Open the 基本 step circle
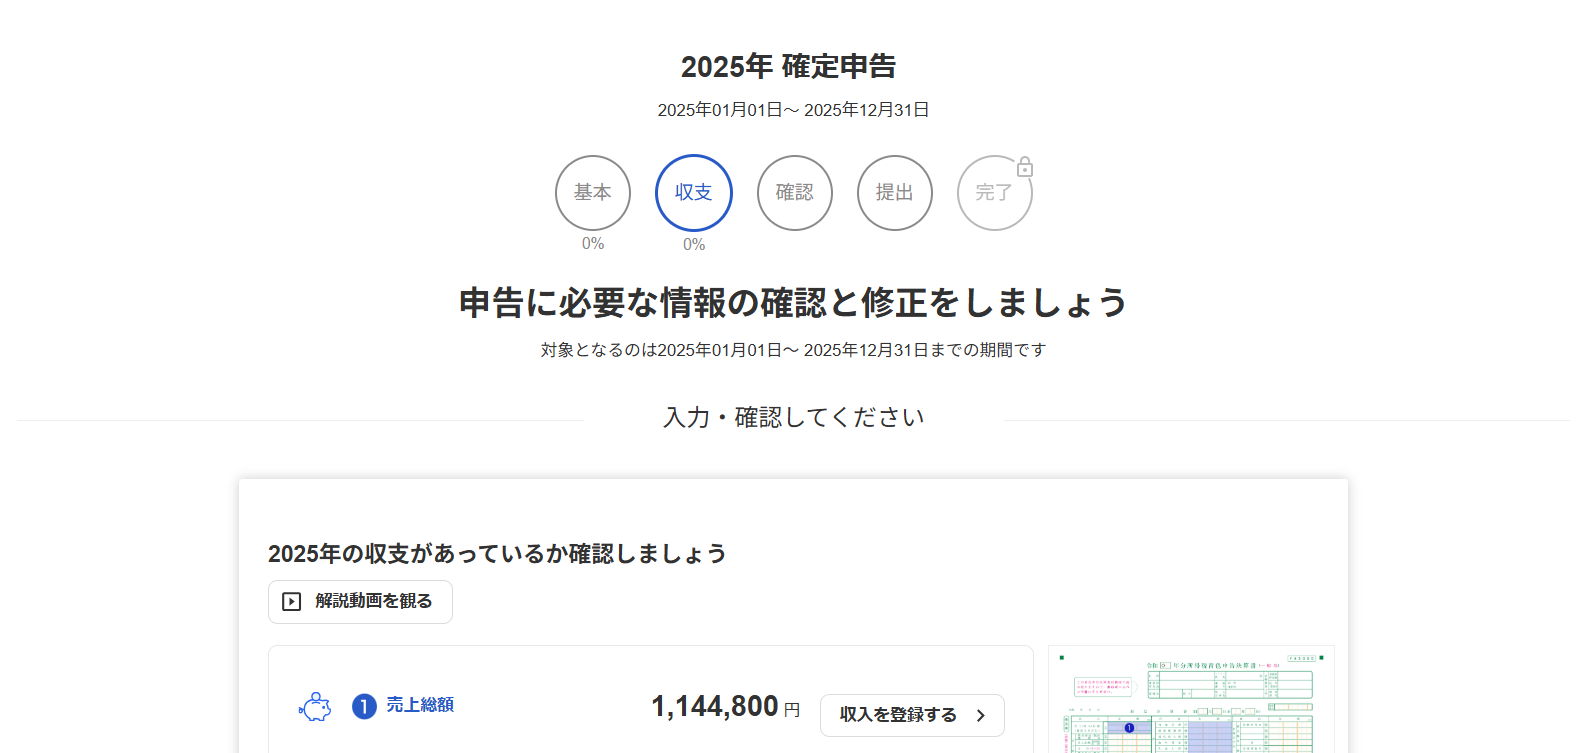Viewport: 1591px width, 753px height. (593, 193)
